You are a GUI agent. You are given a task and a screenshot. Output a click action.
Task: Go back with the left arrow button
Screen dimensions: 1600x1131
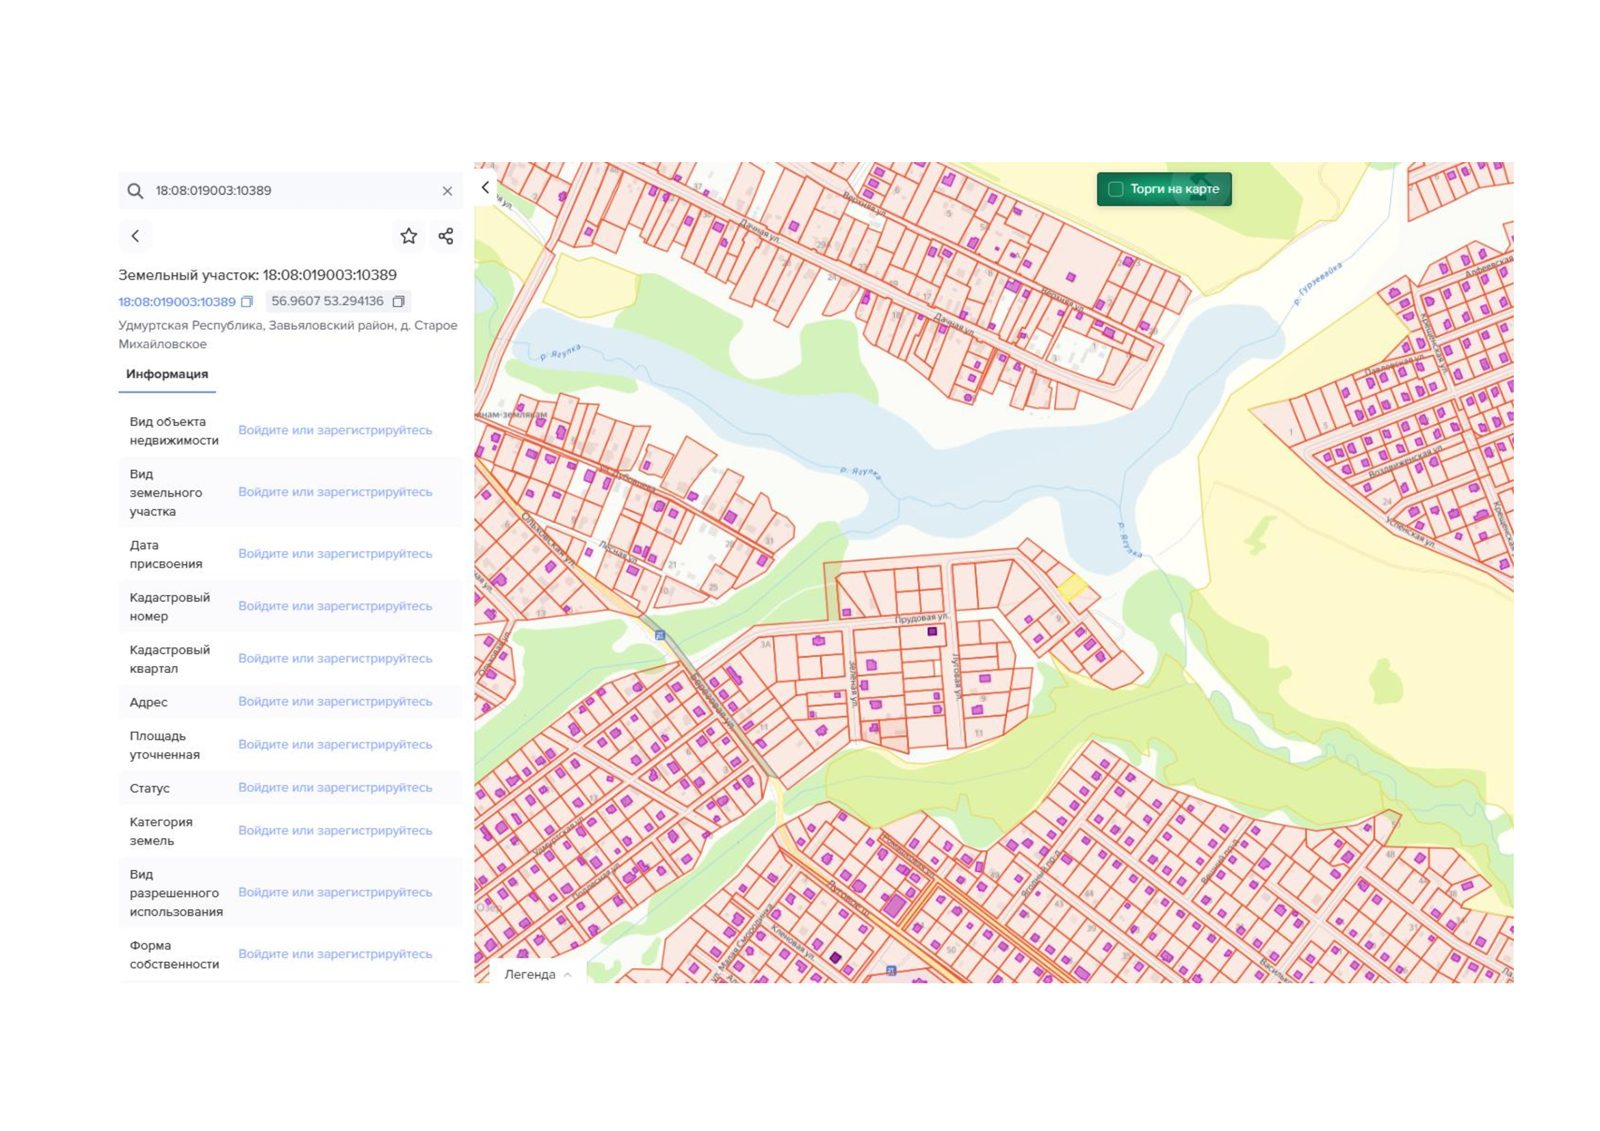136,236
